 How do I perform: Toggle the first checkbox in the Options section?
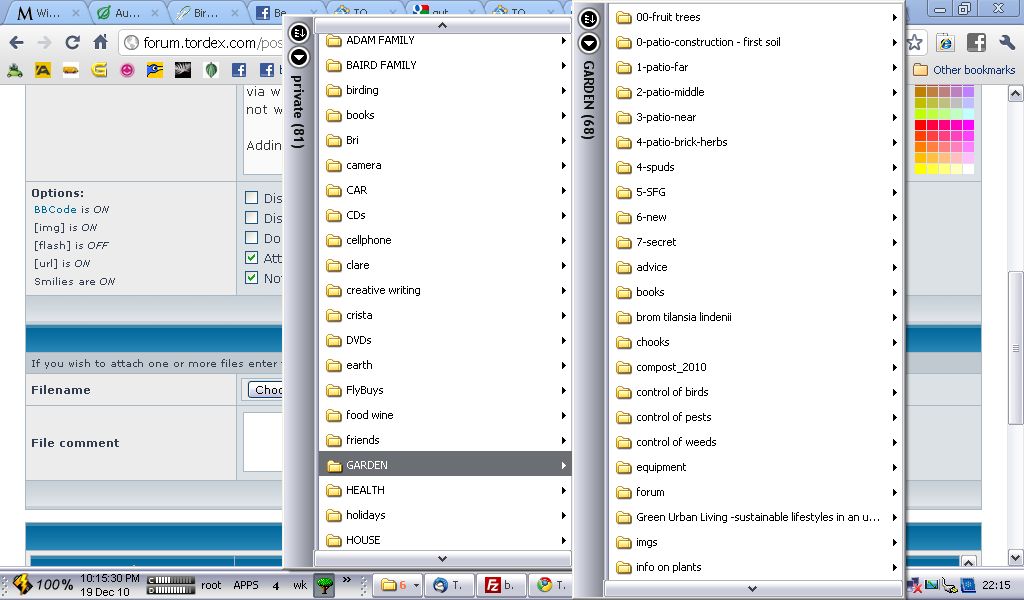point(252,198)
